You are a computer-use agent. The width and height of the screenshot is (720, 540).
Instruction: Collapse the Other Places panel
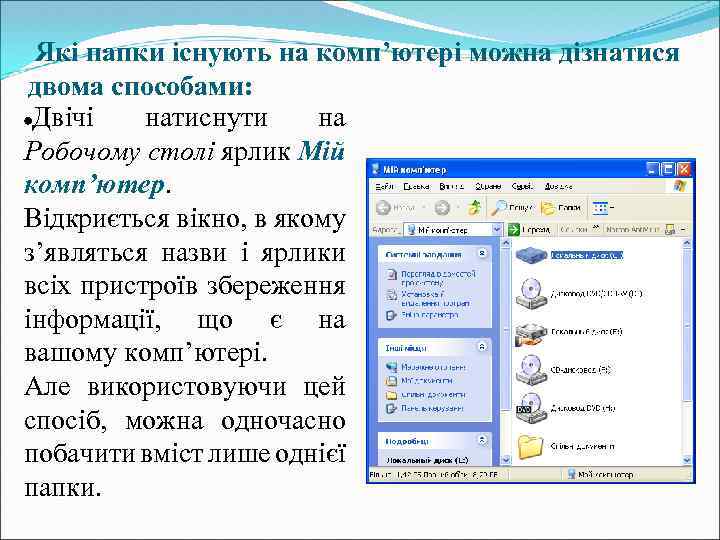(x=482, y=347)
